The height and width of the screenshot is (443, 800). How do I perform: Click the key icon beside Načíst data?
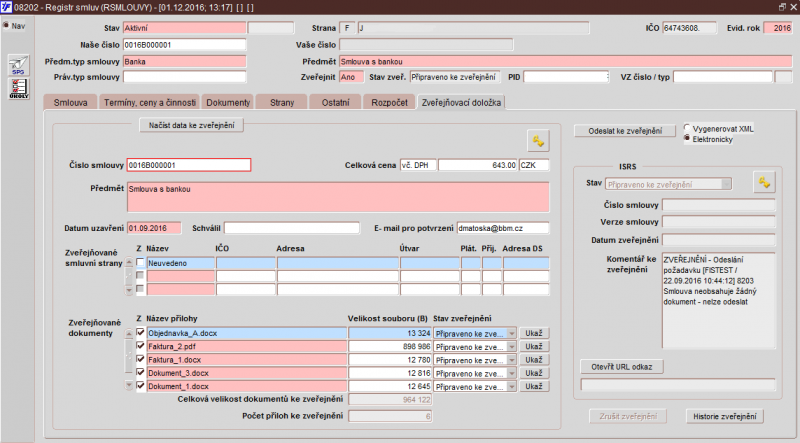(538, 141)
